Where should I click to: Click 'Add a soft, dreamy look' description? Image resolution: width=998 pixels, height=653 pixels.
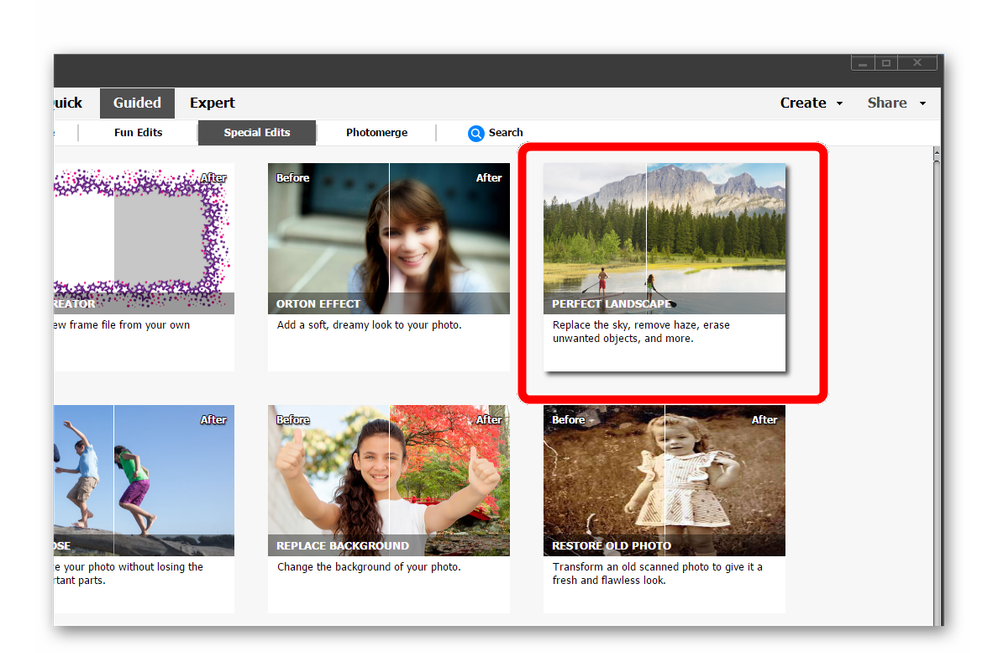[x=369, y=325]
